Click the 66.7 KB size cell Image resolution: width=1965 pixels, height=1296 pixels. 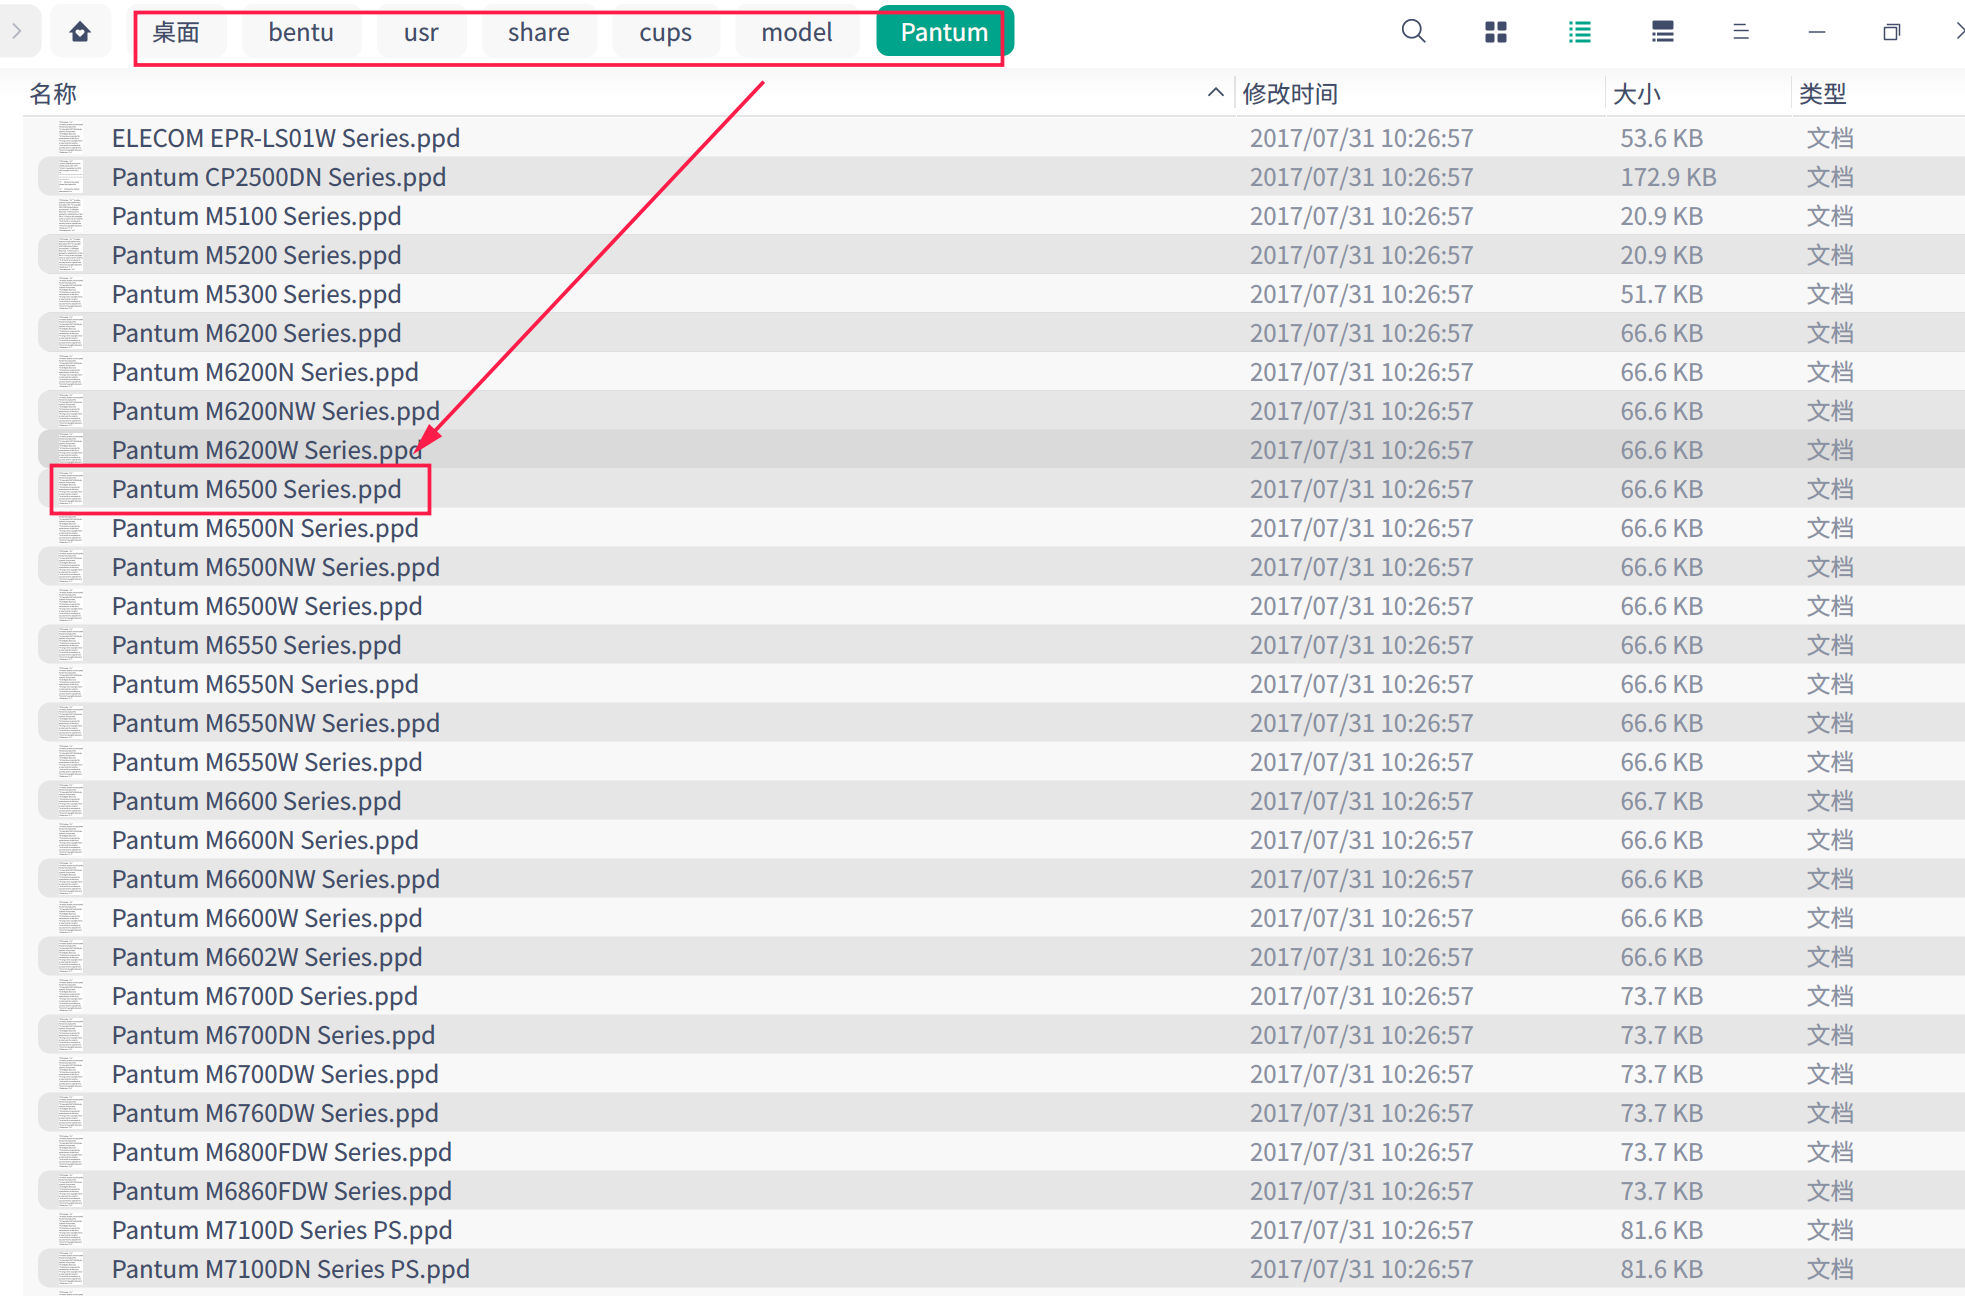[1661, 801]
